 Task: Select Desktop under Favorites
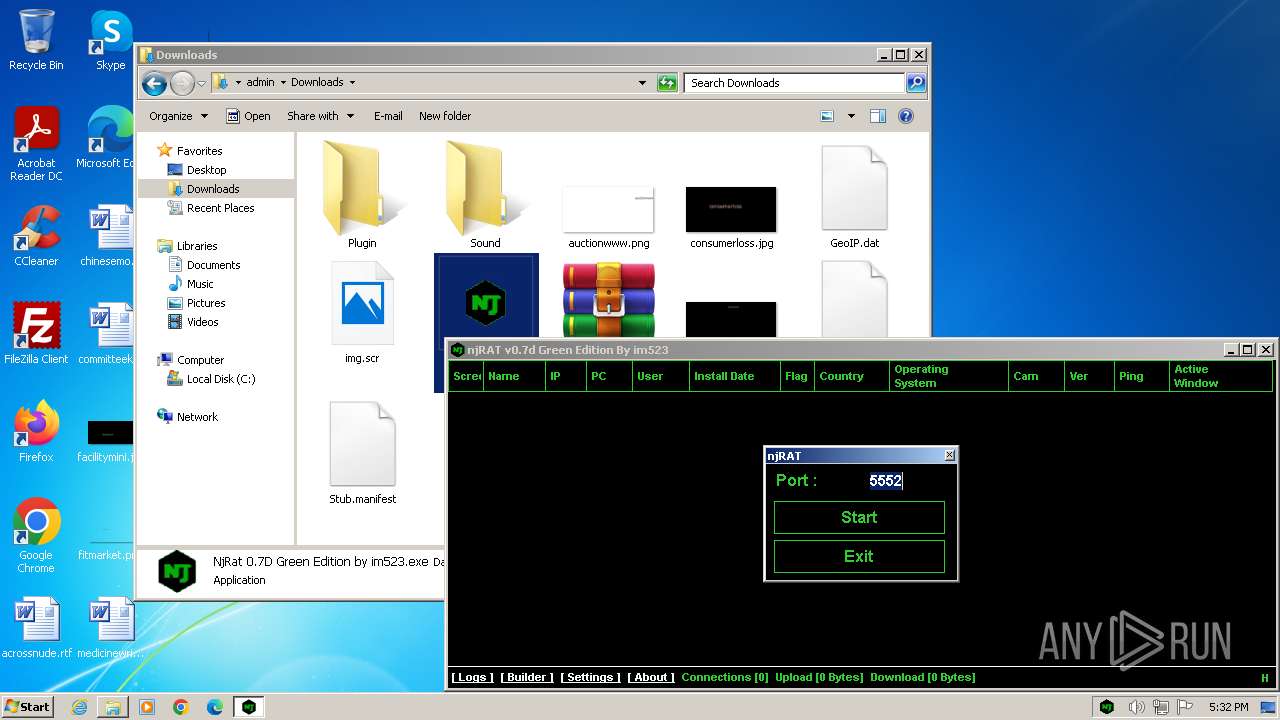tap(206, 170)
